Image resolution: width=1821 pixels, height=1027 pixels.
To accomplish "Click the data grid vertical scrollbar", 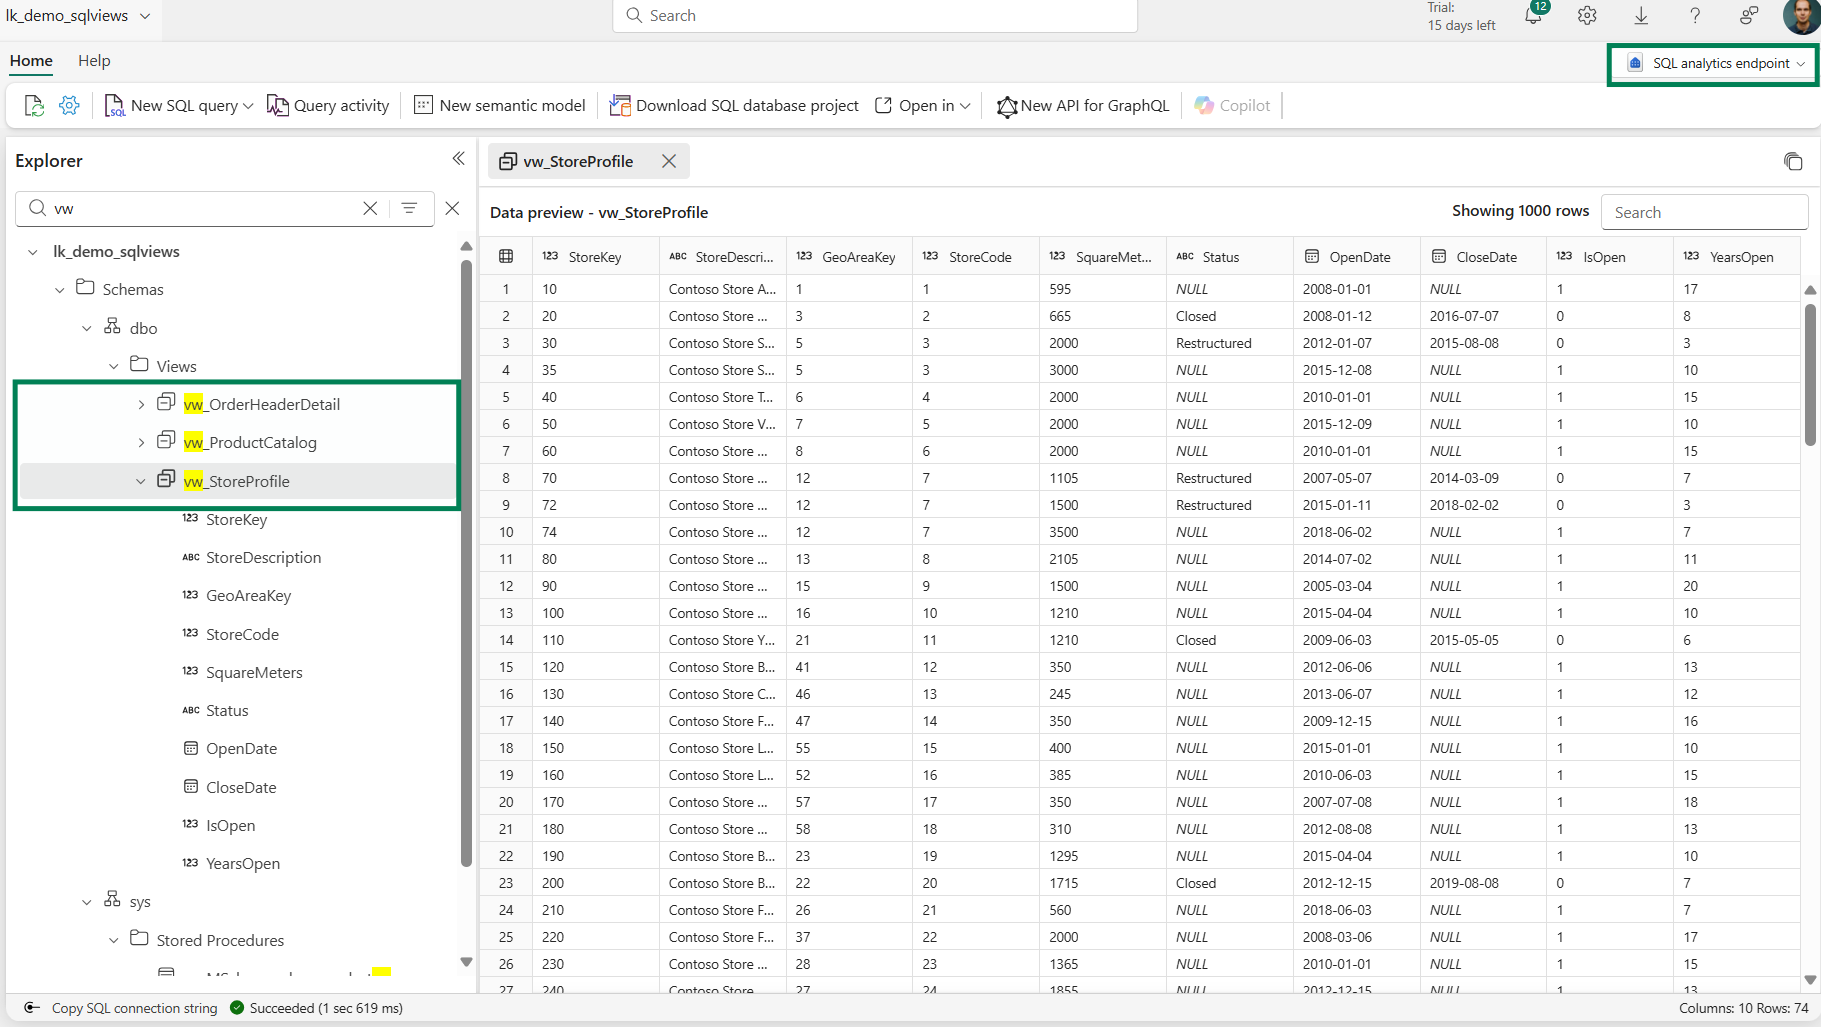I will coord(1810,374).
